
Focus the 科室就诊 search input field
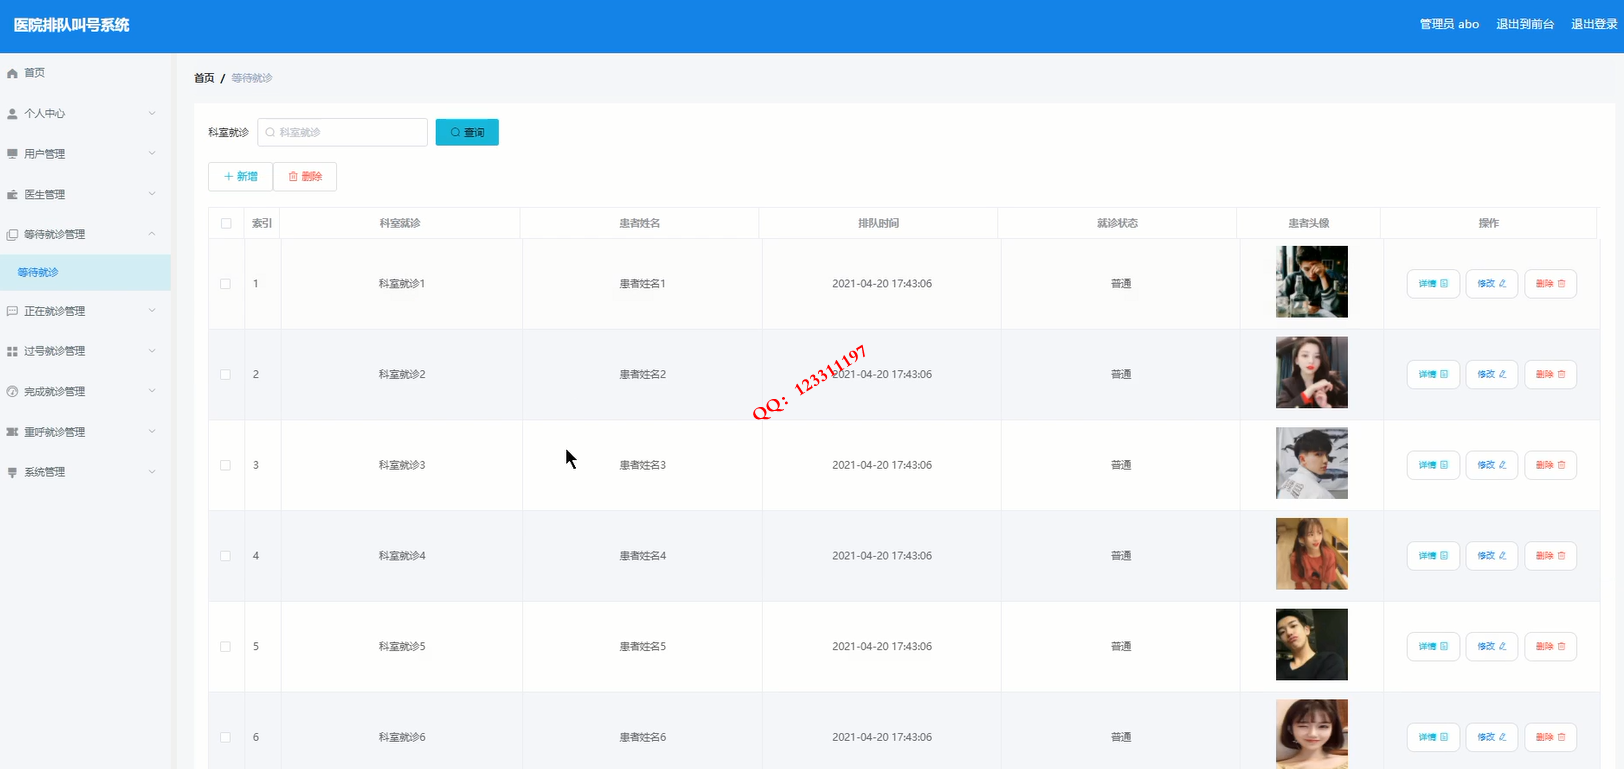pyautogui.click(x=342, y=132)
